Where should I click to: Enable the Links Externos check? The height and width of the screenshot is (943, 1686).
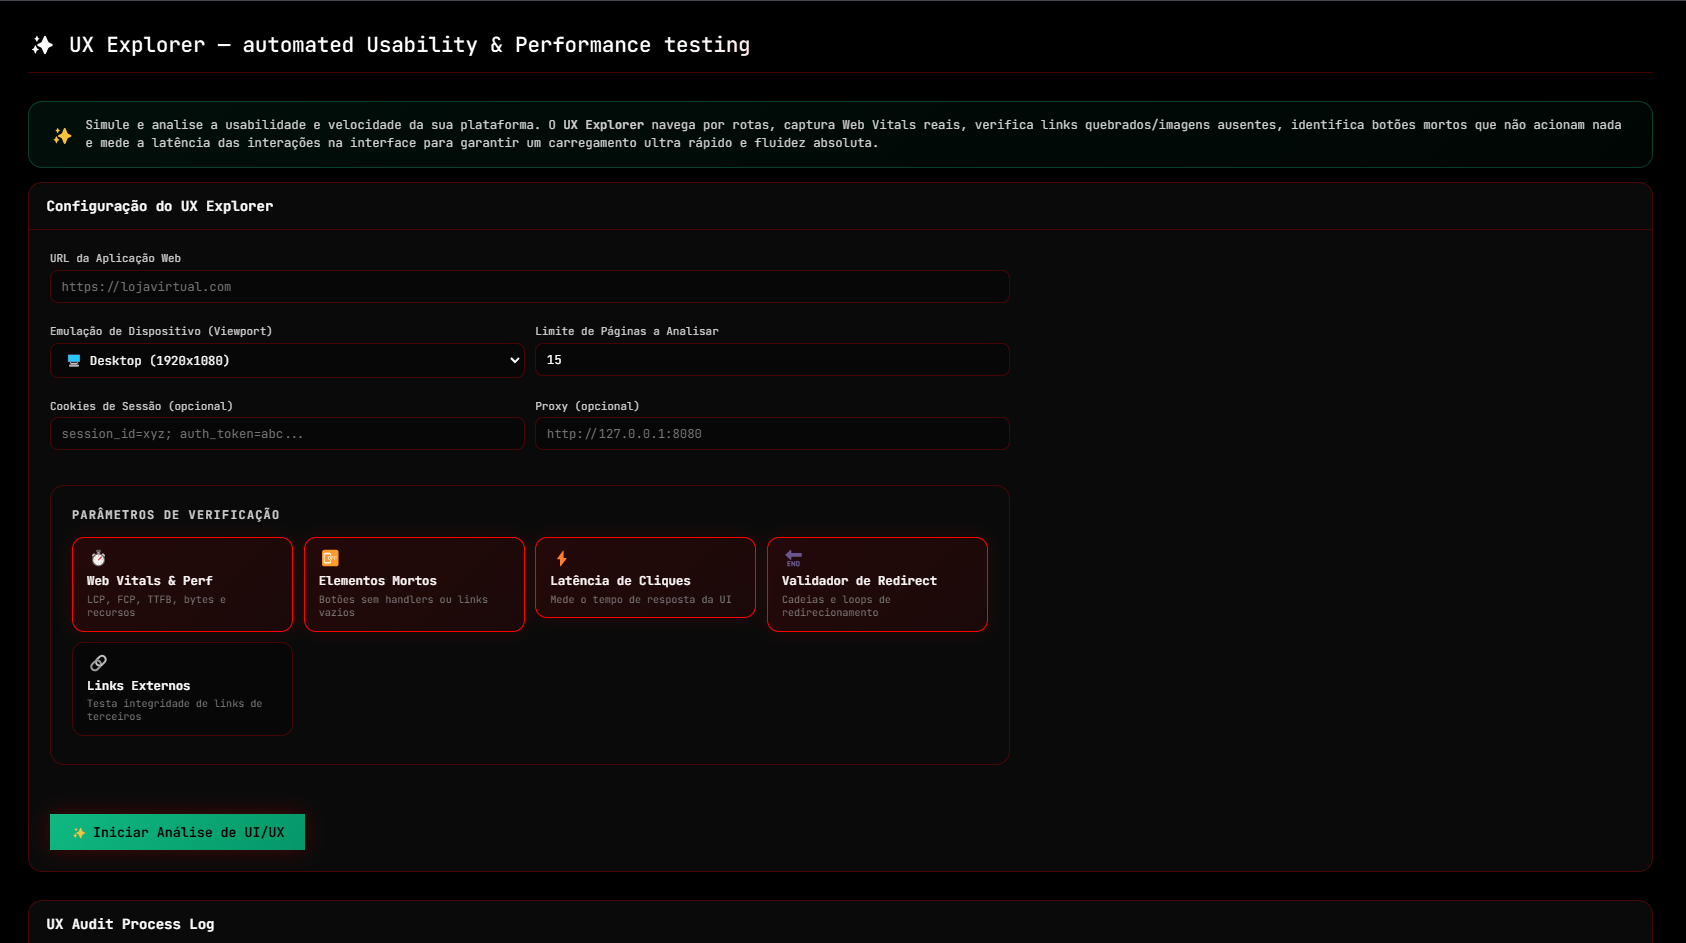tap(182, 689)
